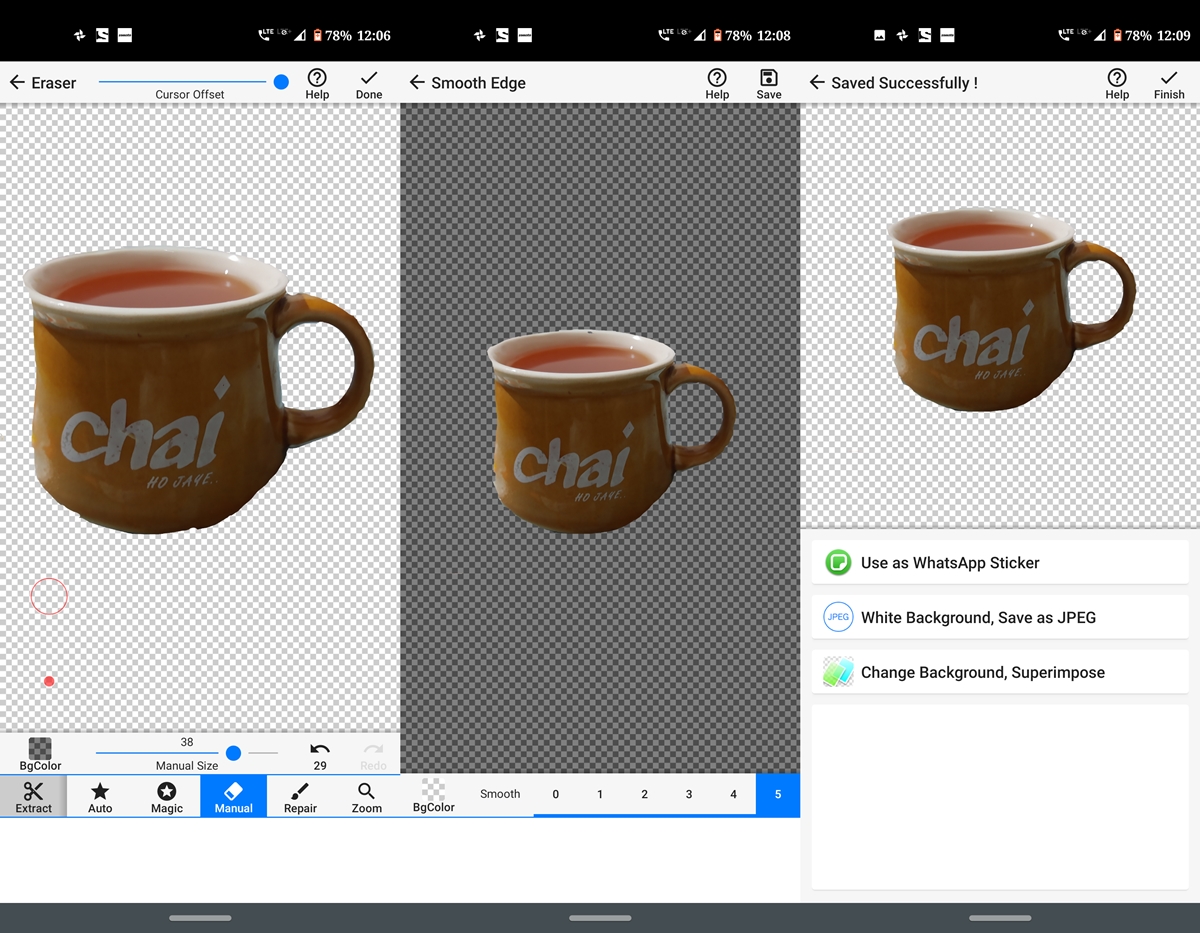Tap the Manual Size label
The image size is (1200, 933).
pyautogui.click(x=187, y=766)
